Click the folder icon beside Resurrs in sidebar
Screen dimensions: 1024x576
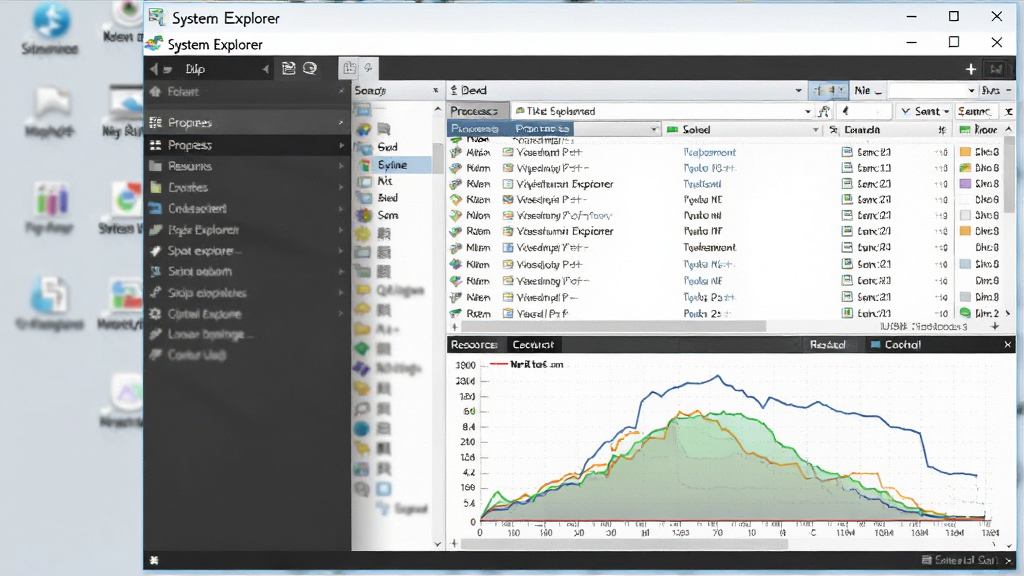point(155,166)
